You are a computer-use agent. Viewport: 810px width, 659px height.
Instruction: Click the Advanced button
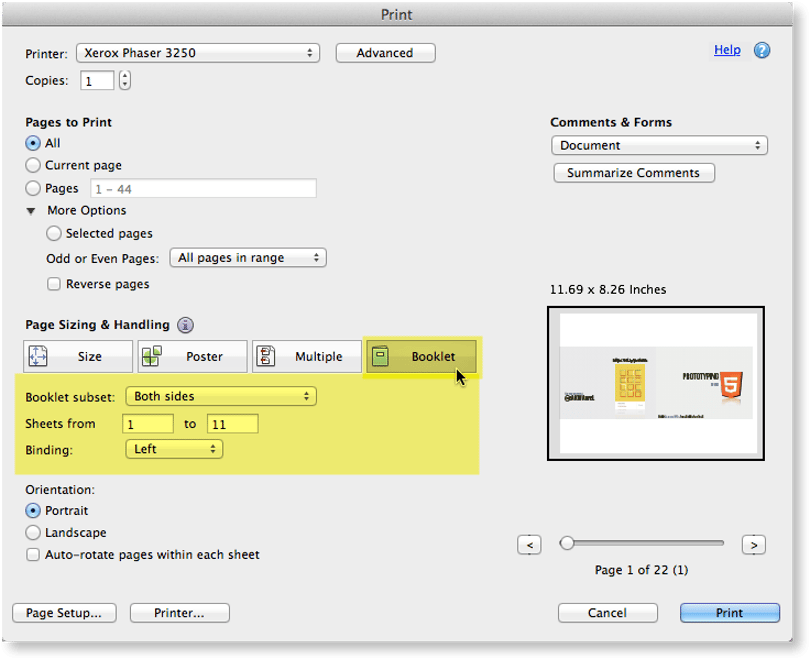coord(385,53)
